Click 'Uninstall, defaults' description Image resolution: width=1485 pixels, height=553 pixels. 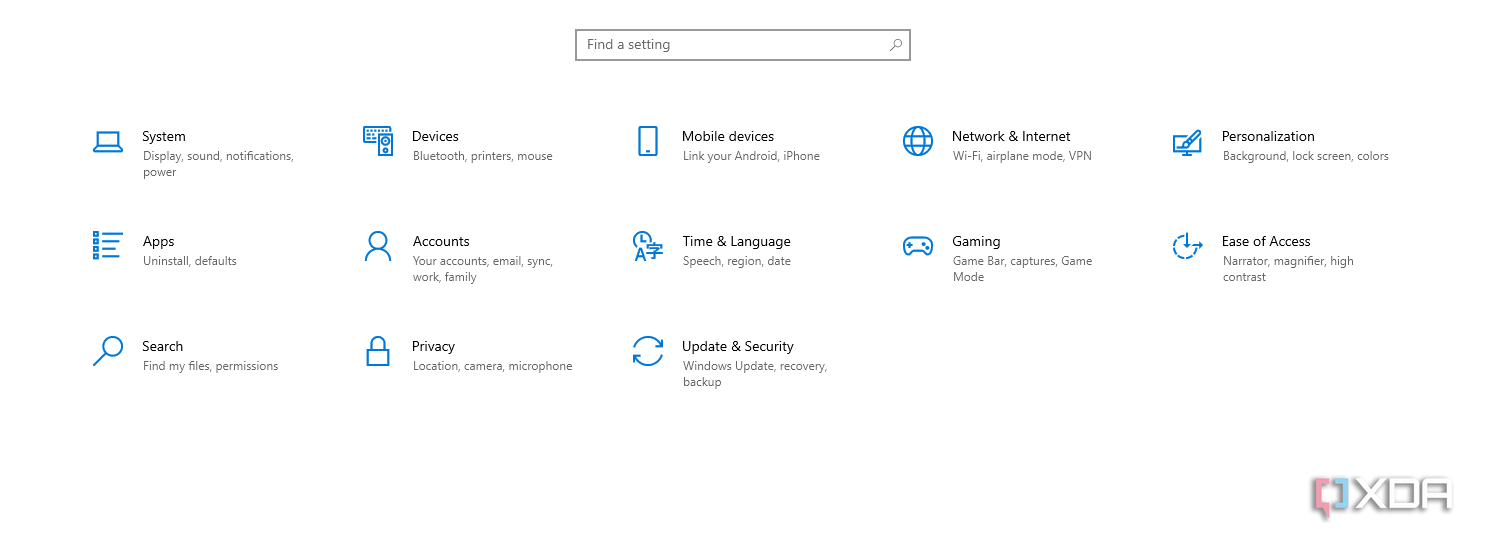coord(190,261)
